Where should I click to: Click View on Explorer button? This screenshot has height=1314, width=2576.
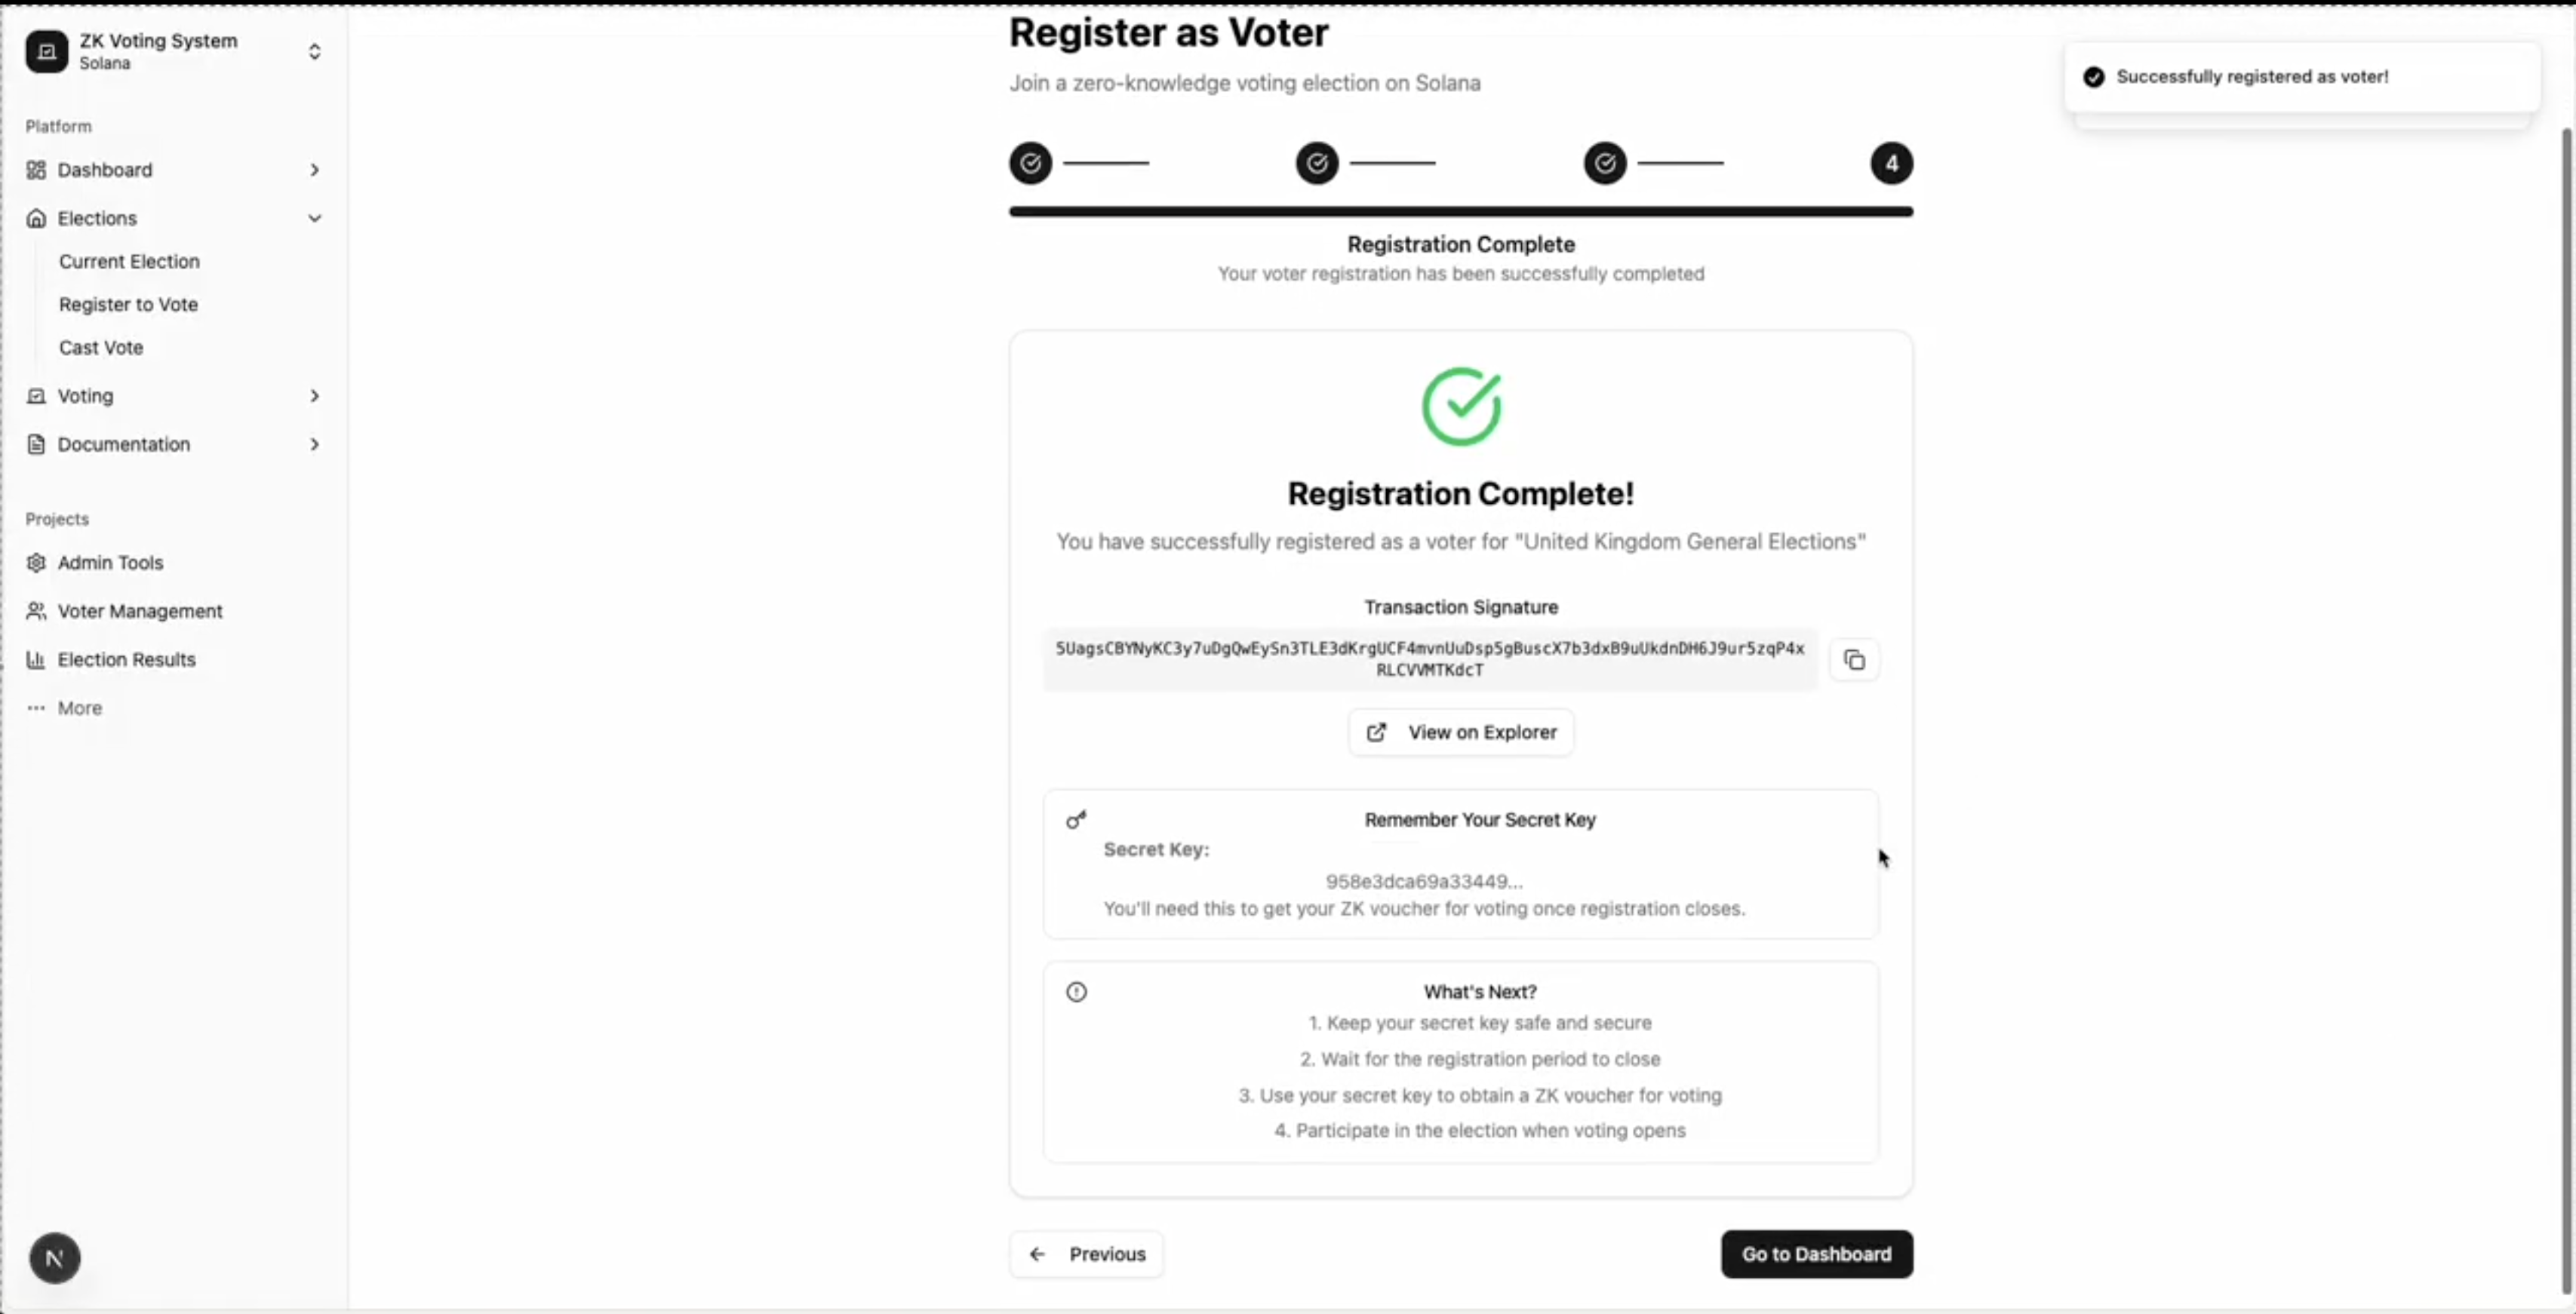[1460, 732]
